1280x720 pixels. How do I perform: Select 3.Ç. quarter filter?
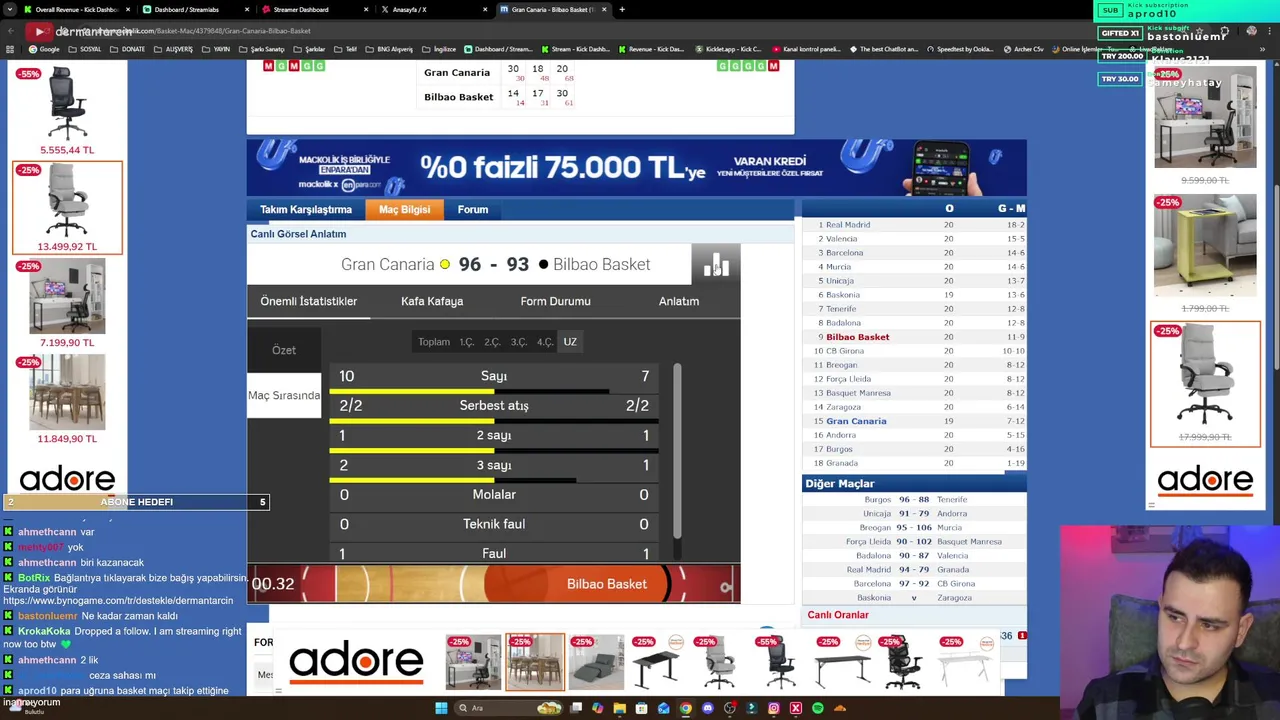(x=519, y=342)
